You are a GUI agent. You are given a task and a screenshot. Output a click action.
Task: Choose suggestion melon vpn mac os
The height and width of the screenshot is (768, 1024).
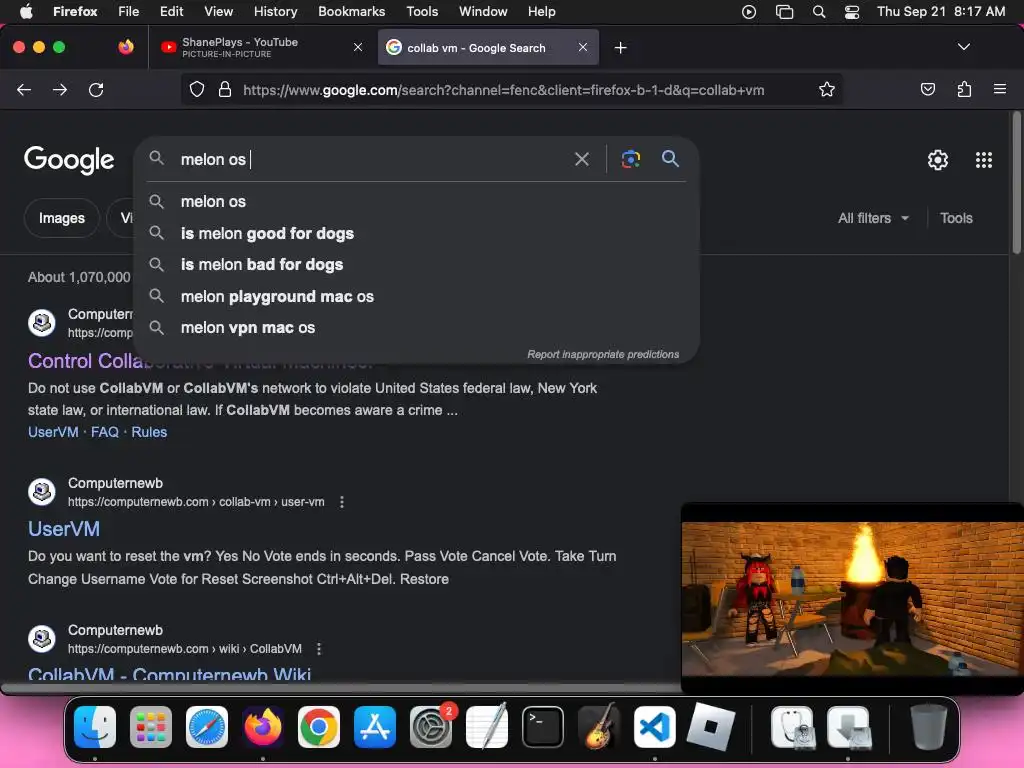point(416,327)
